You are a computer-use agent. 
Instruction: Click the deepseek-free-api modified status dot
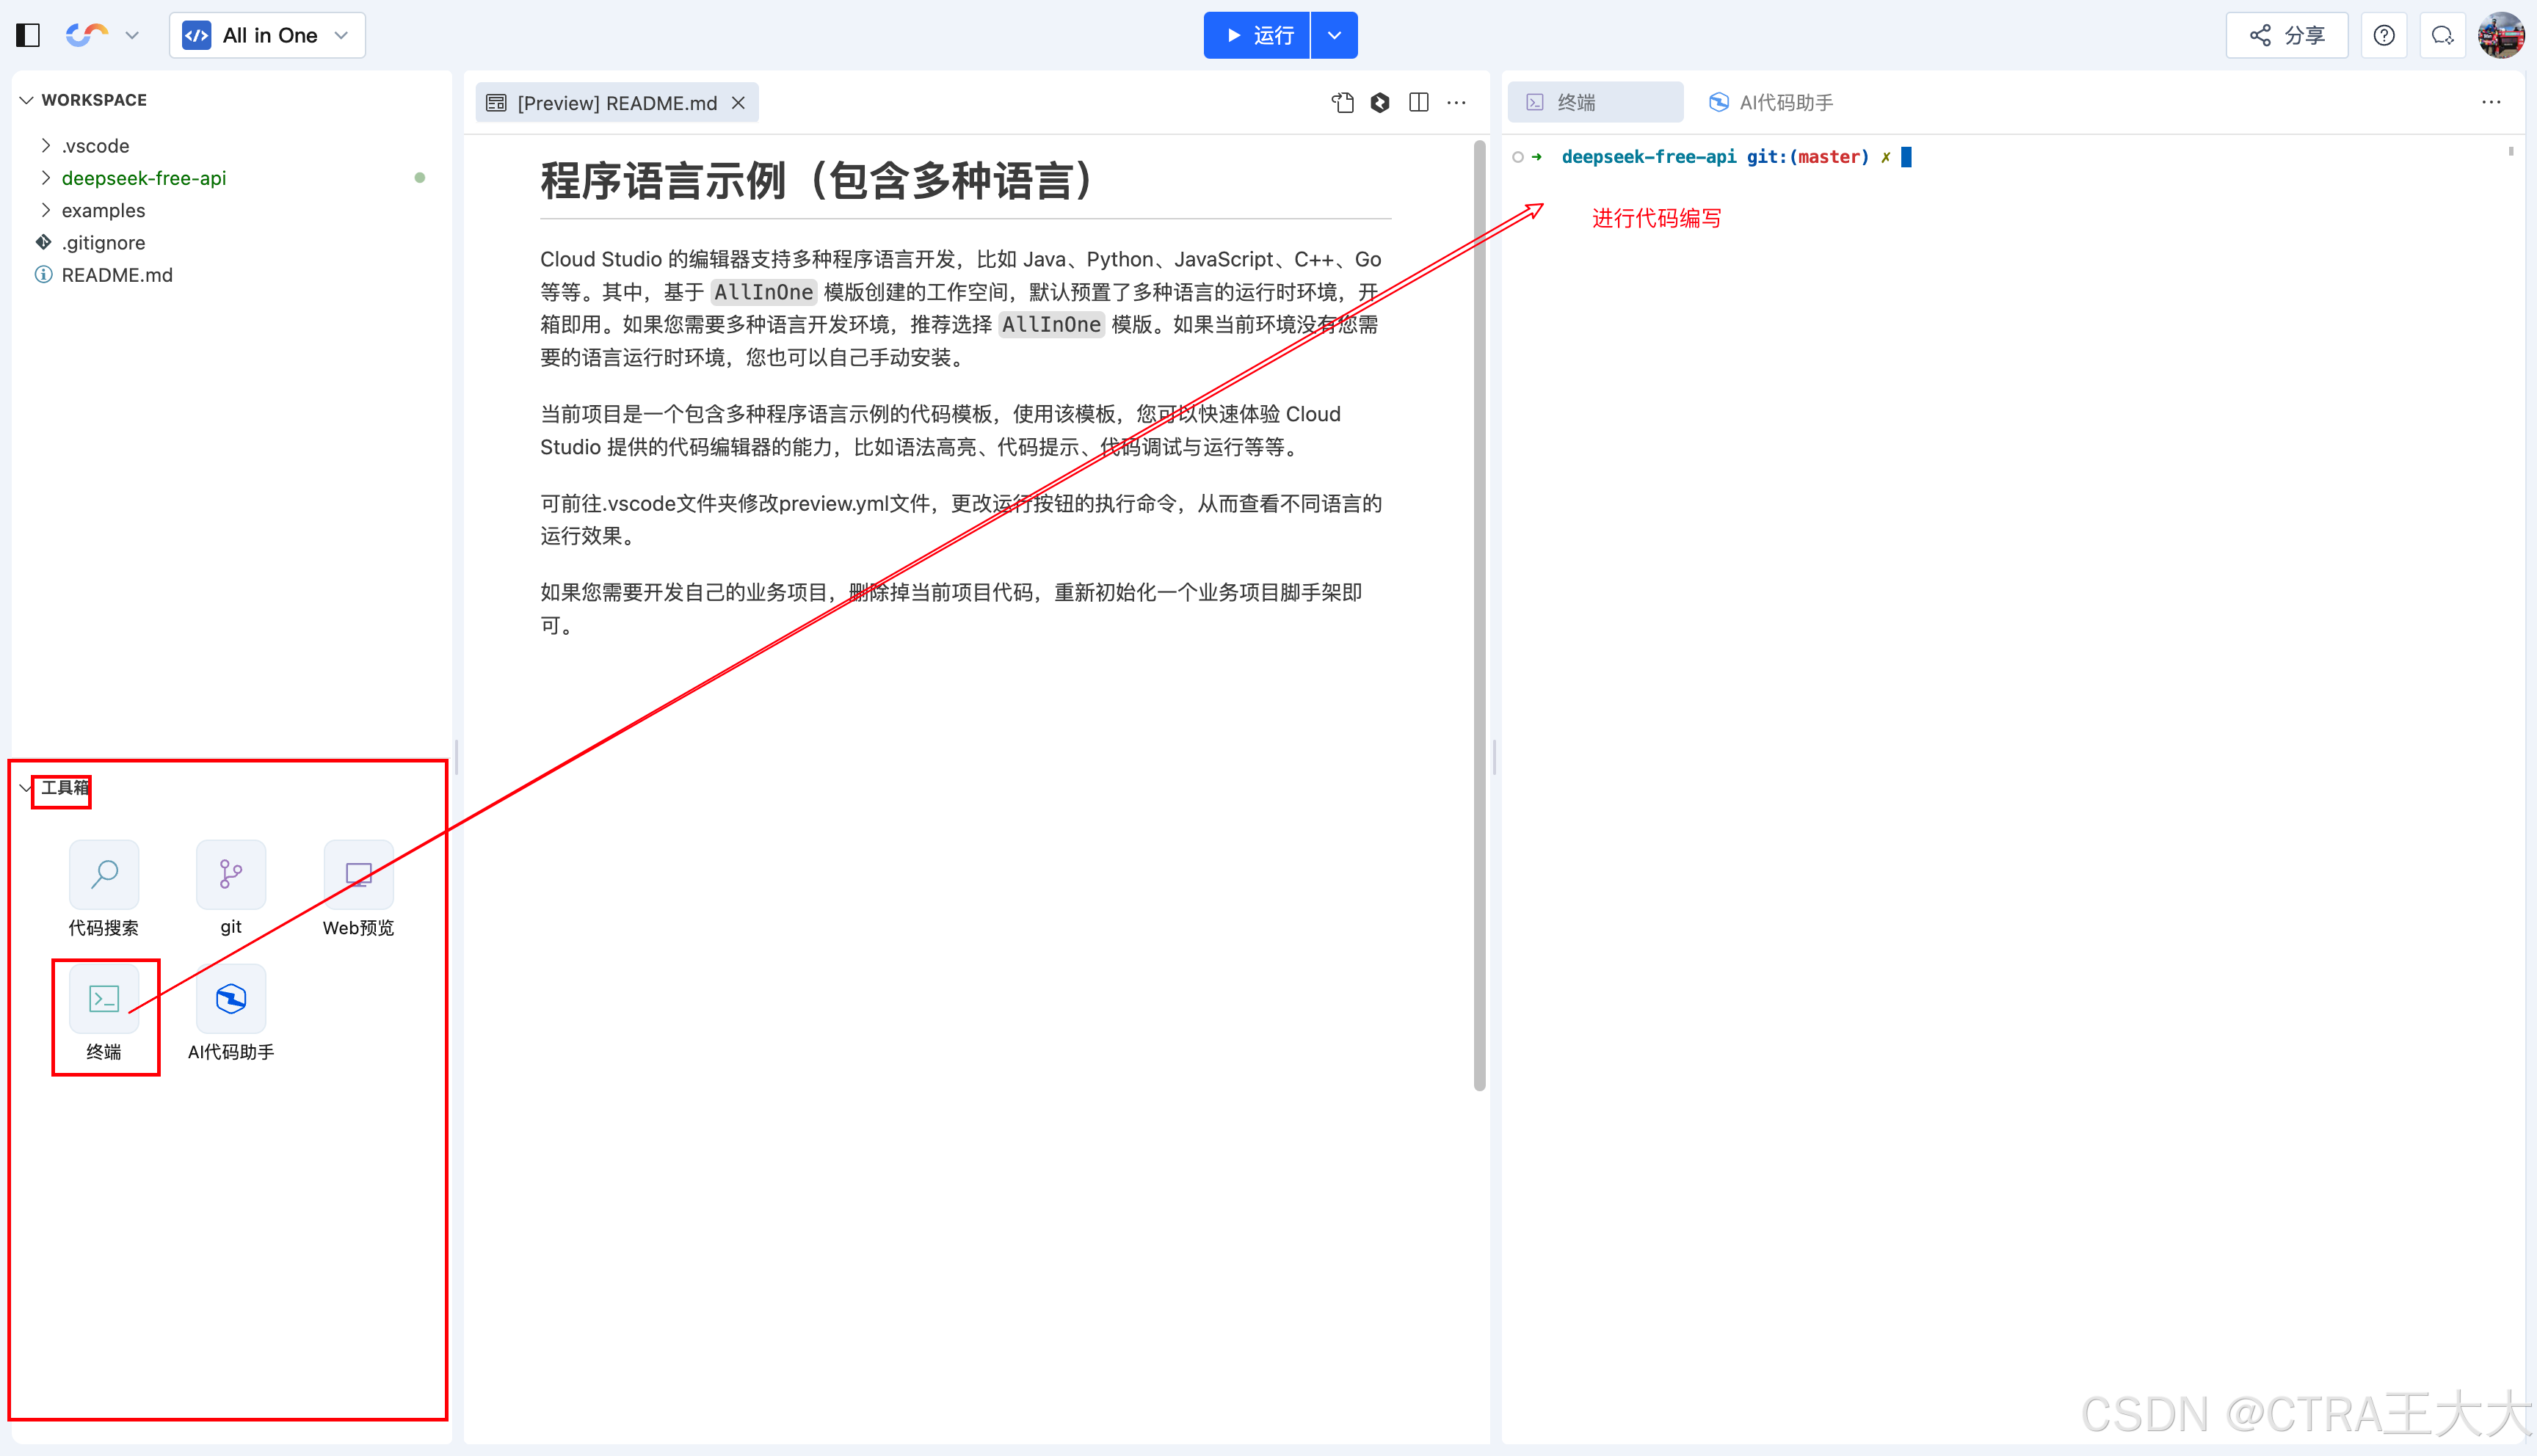tap(420, 178)
